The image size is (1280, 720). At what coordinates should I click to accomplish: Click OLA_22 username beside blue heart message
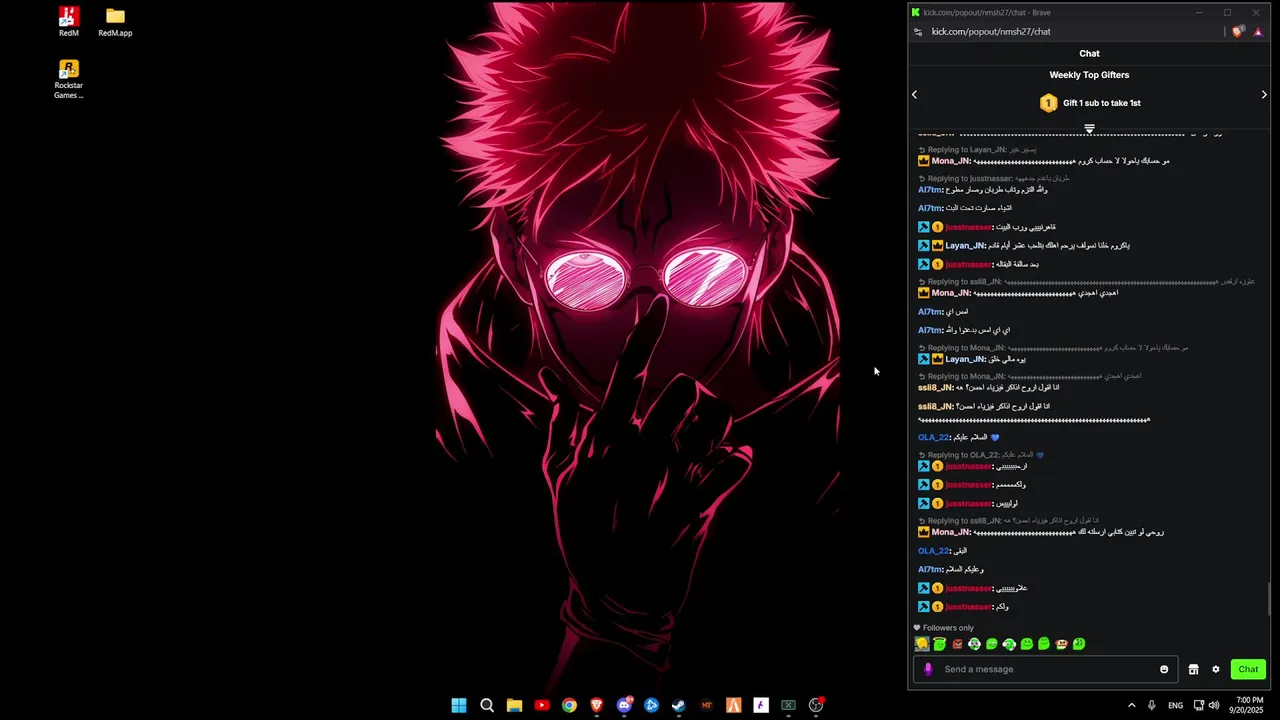(933, 437)
